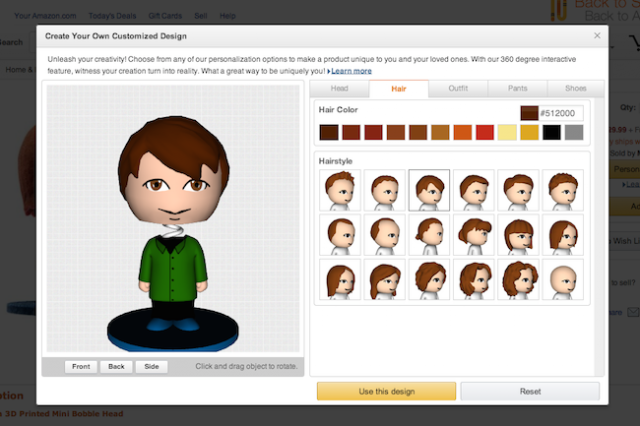Viewport: 640px width, 426px height.
Task: Select the bob hairstyle with straight bangs
Action: pyautogui.click(x=519, y=235)
